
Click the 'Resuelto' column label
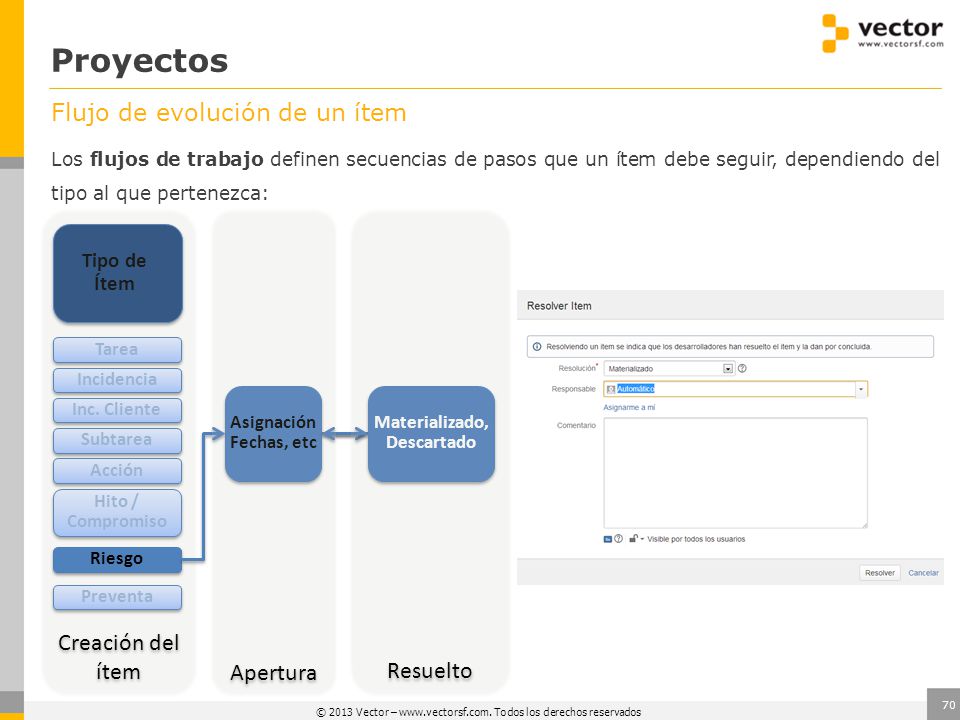(430, 671)
